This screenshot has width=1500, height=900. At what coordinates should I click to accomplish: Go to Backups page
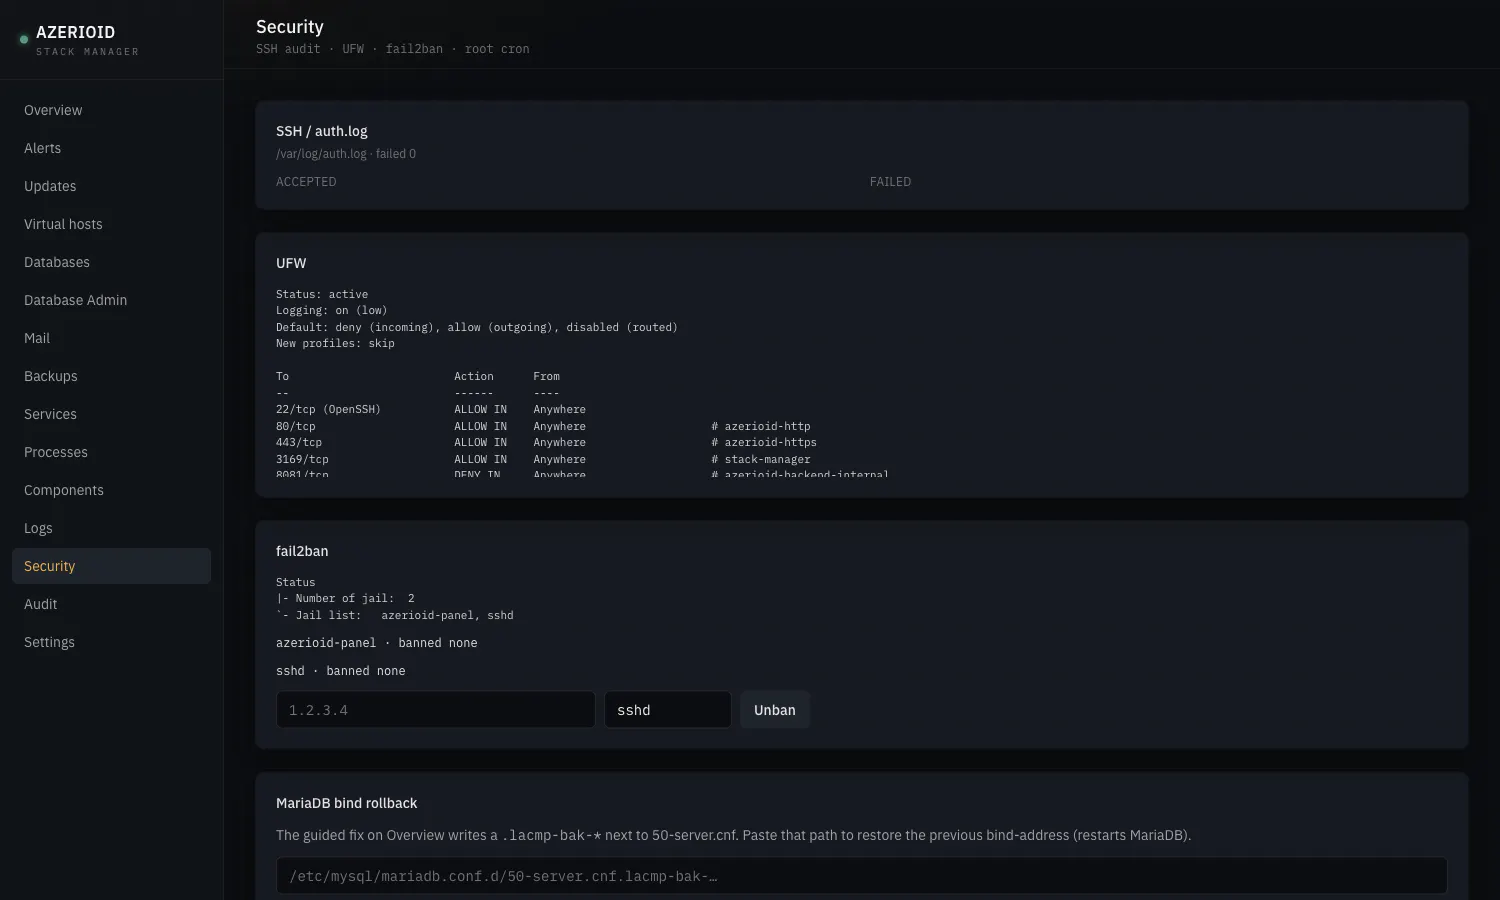click(x=111, y=376)
